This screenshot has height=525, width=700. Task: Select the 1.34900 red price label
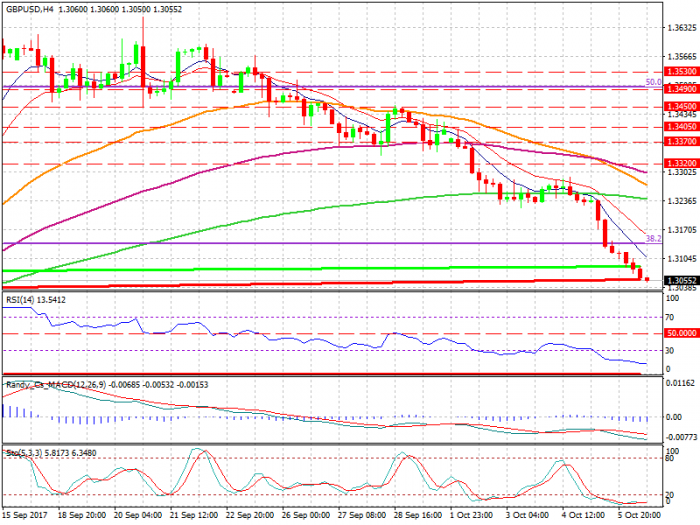click(x=680, y=89)
